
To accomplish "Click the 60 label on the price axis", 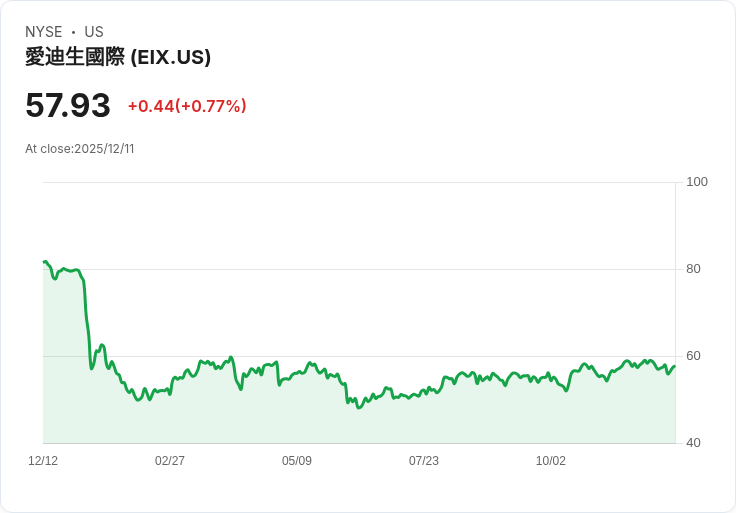I will pos(693,356).
